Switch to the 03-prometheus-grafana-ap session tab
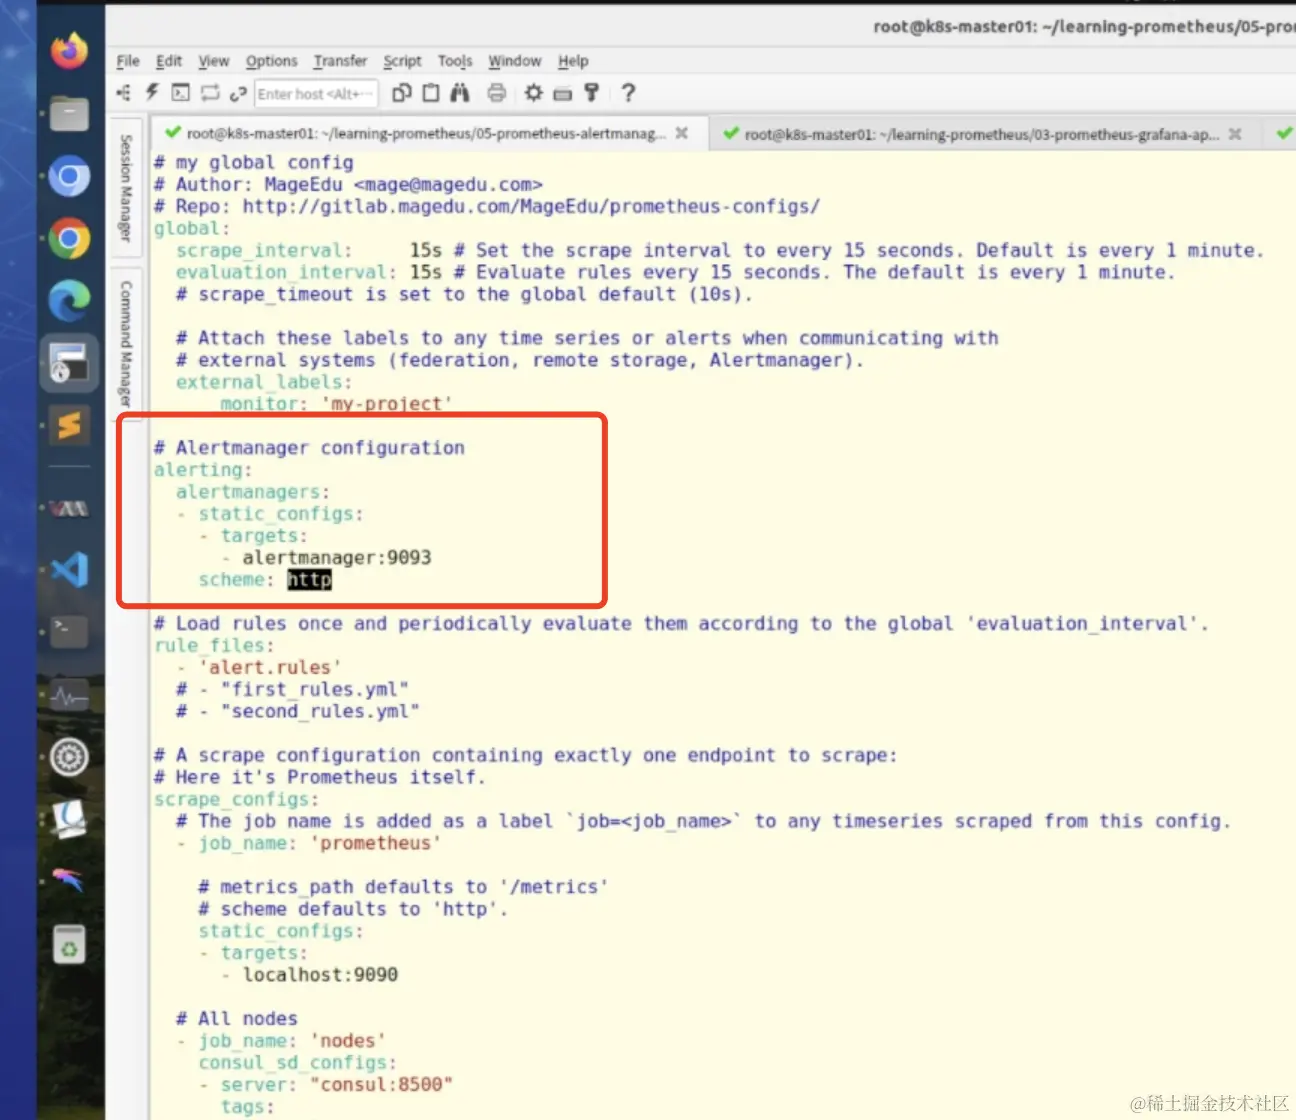 coord(982,134)
